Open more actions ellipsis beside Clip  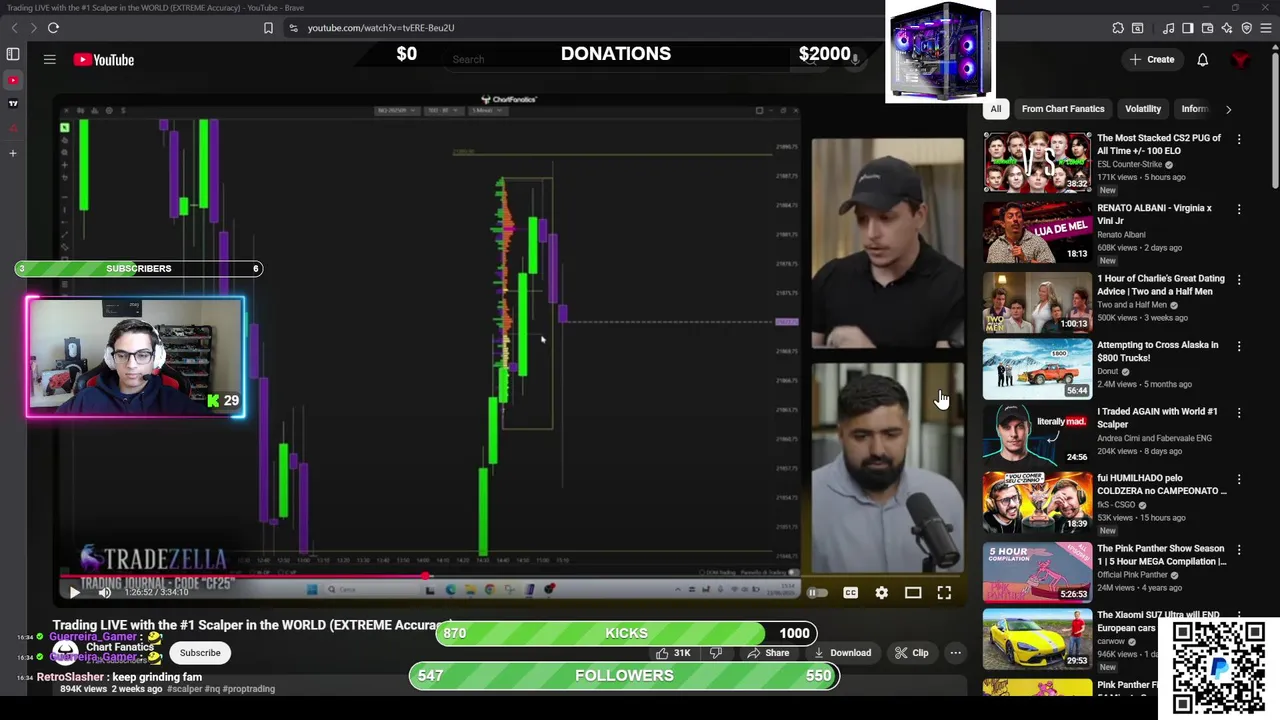click(x=956, y=653)
